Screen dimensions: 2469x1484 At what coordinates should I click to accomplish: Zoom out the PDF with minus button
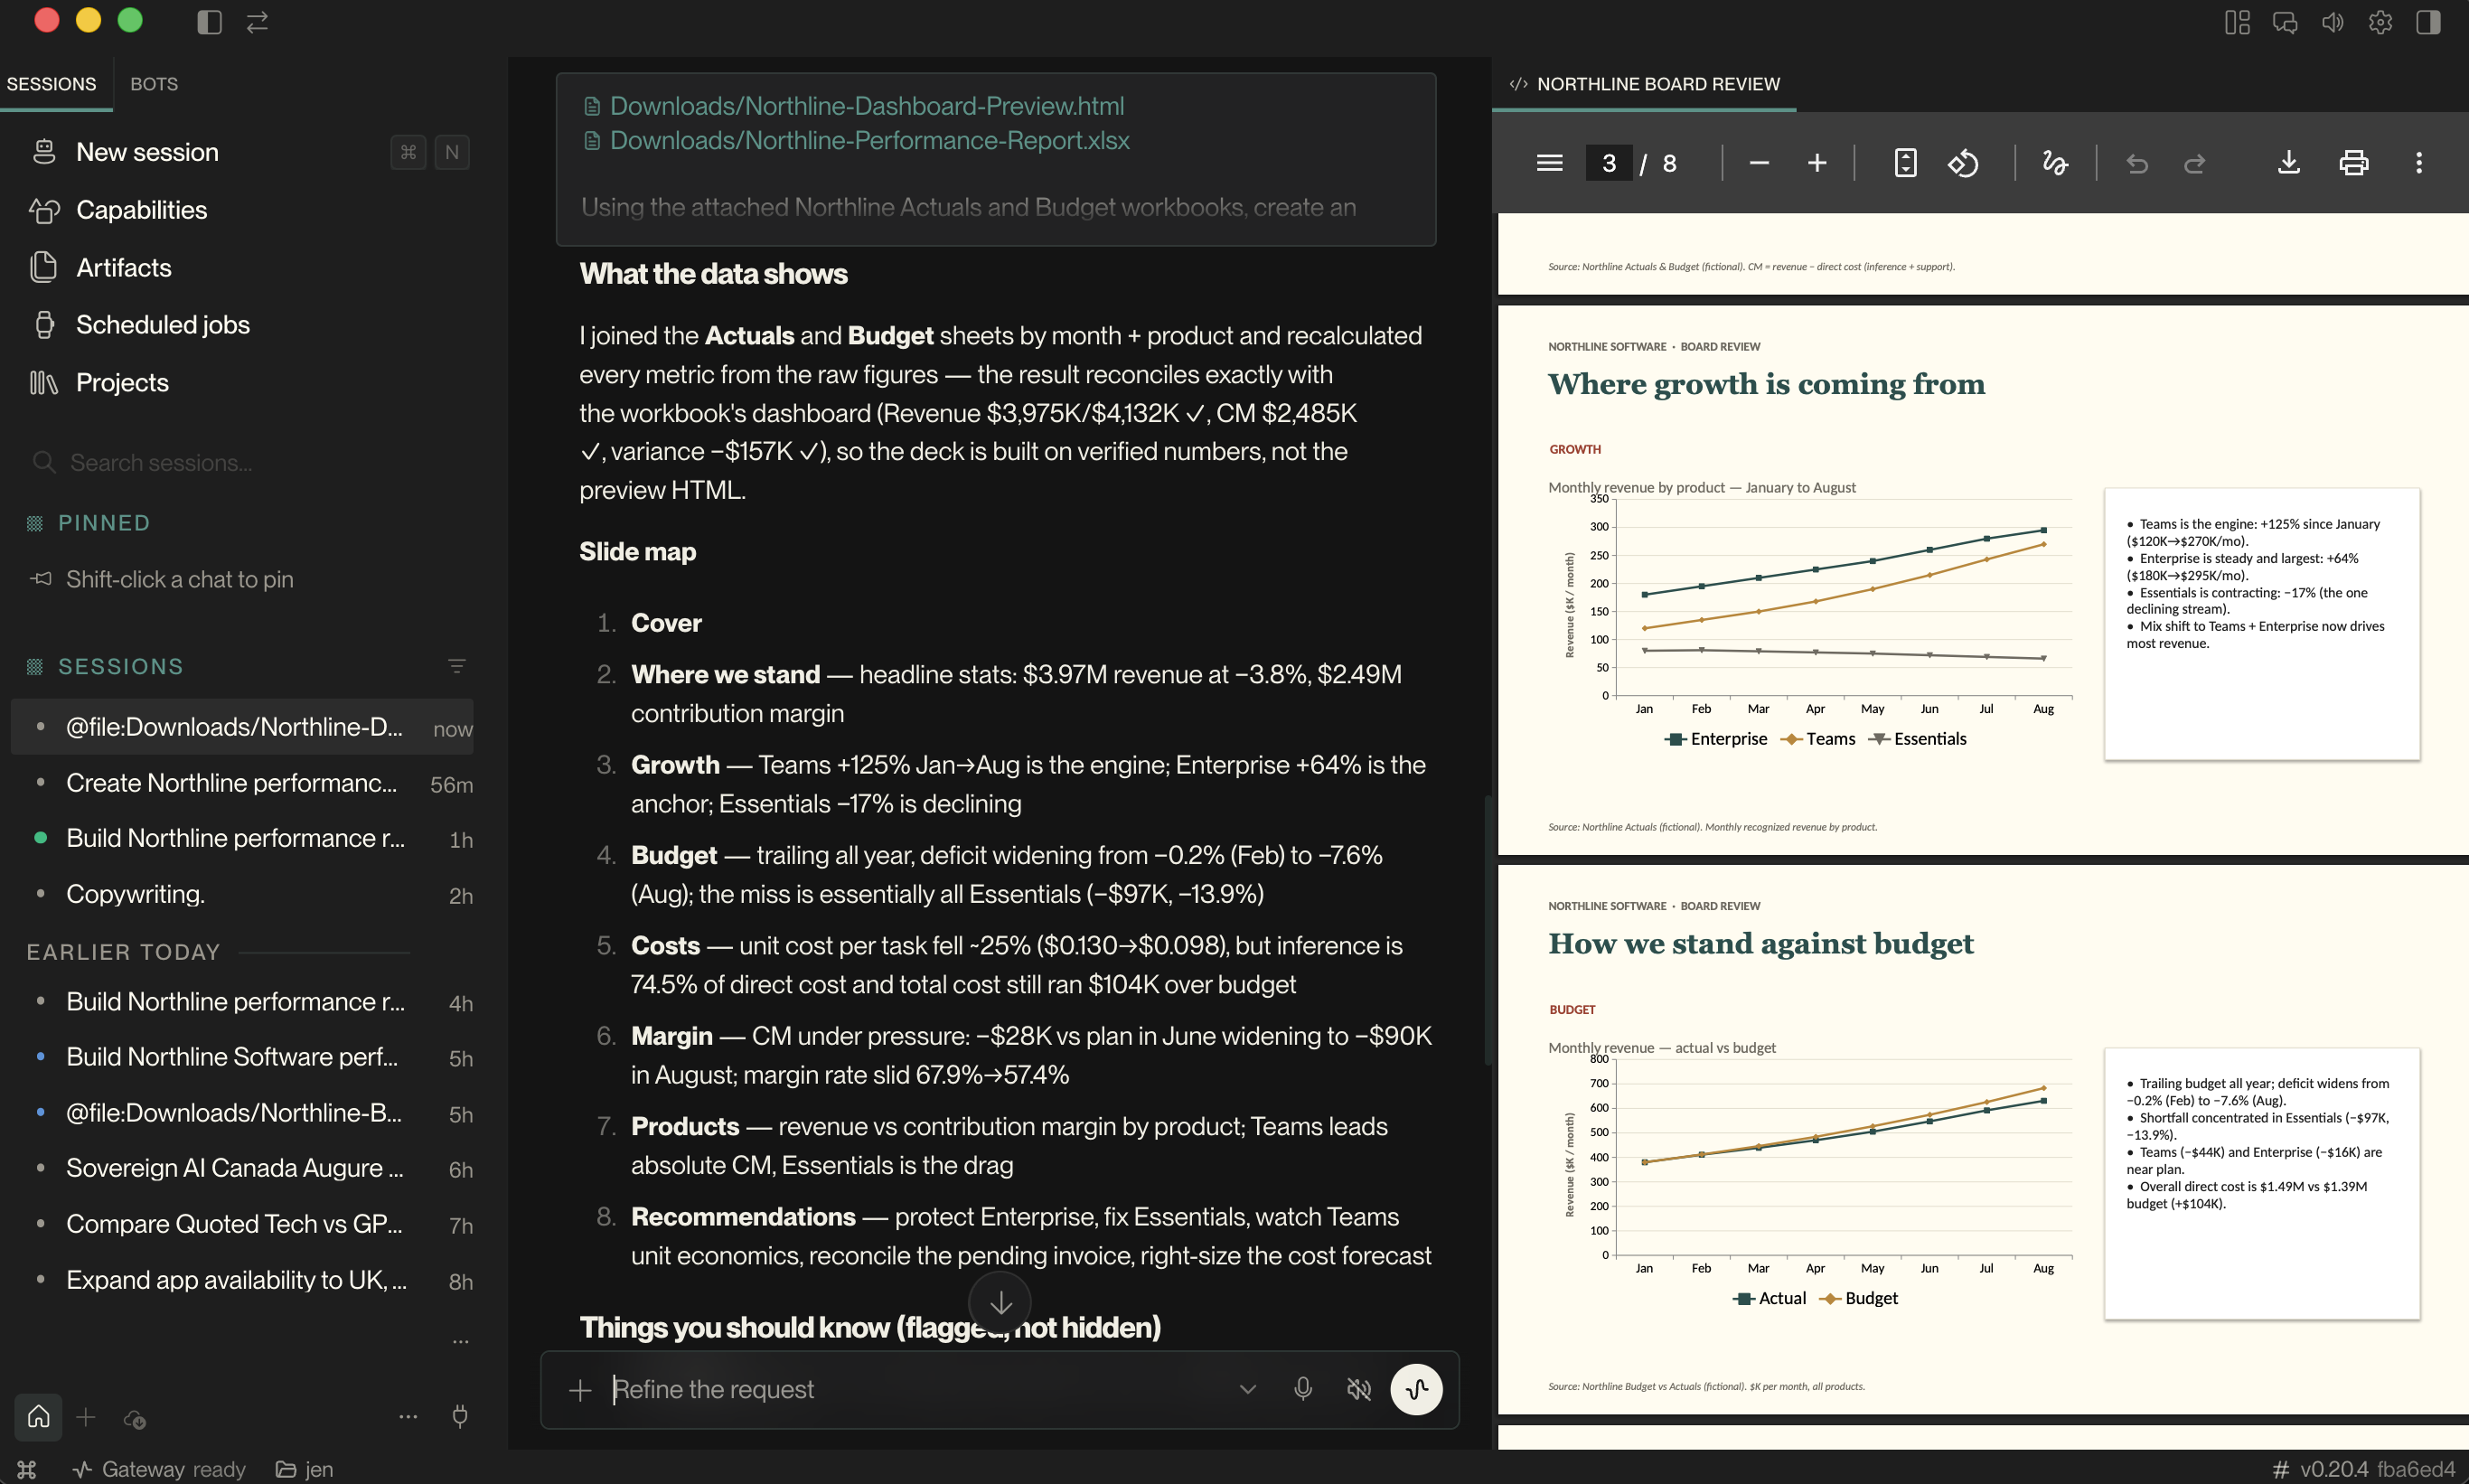point(1760,163)
